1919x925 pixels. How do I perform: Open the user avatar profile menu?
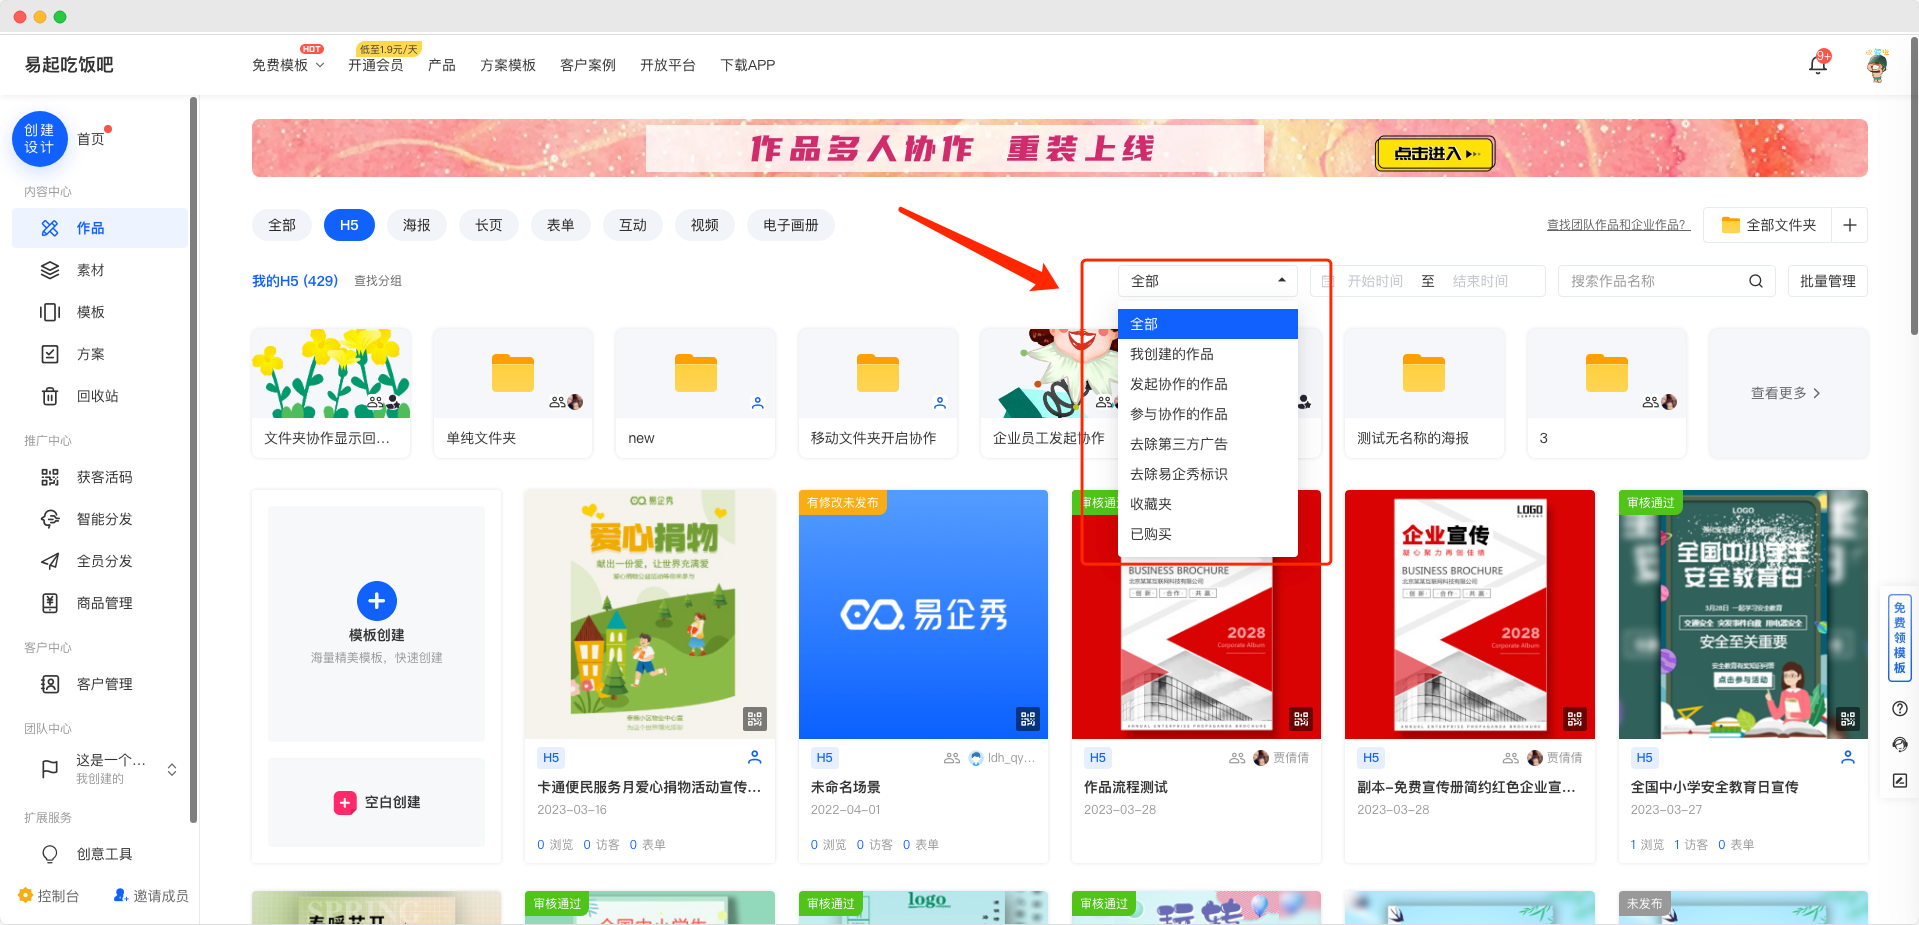[1877, 66]
